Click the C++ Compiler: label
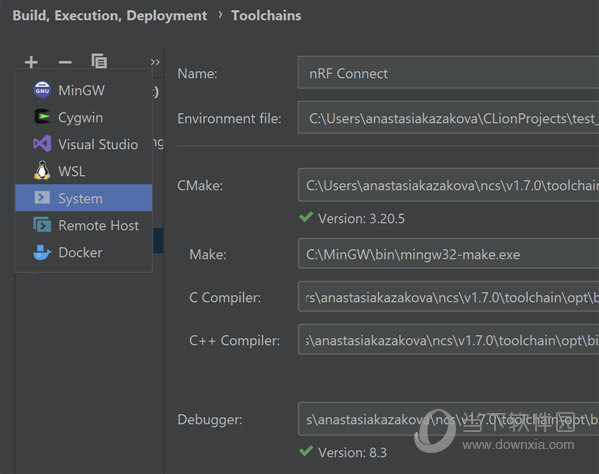 [x=235, y=340]
